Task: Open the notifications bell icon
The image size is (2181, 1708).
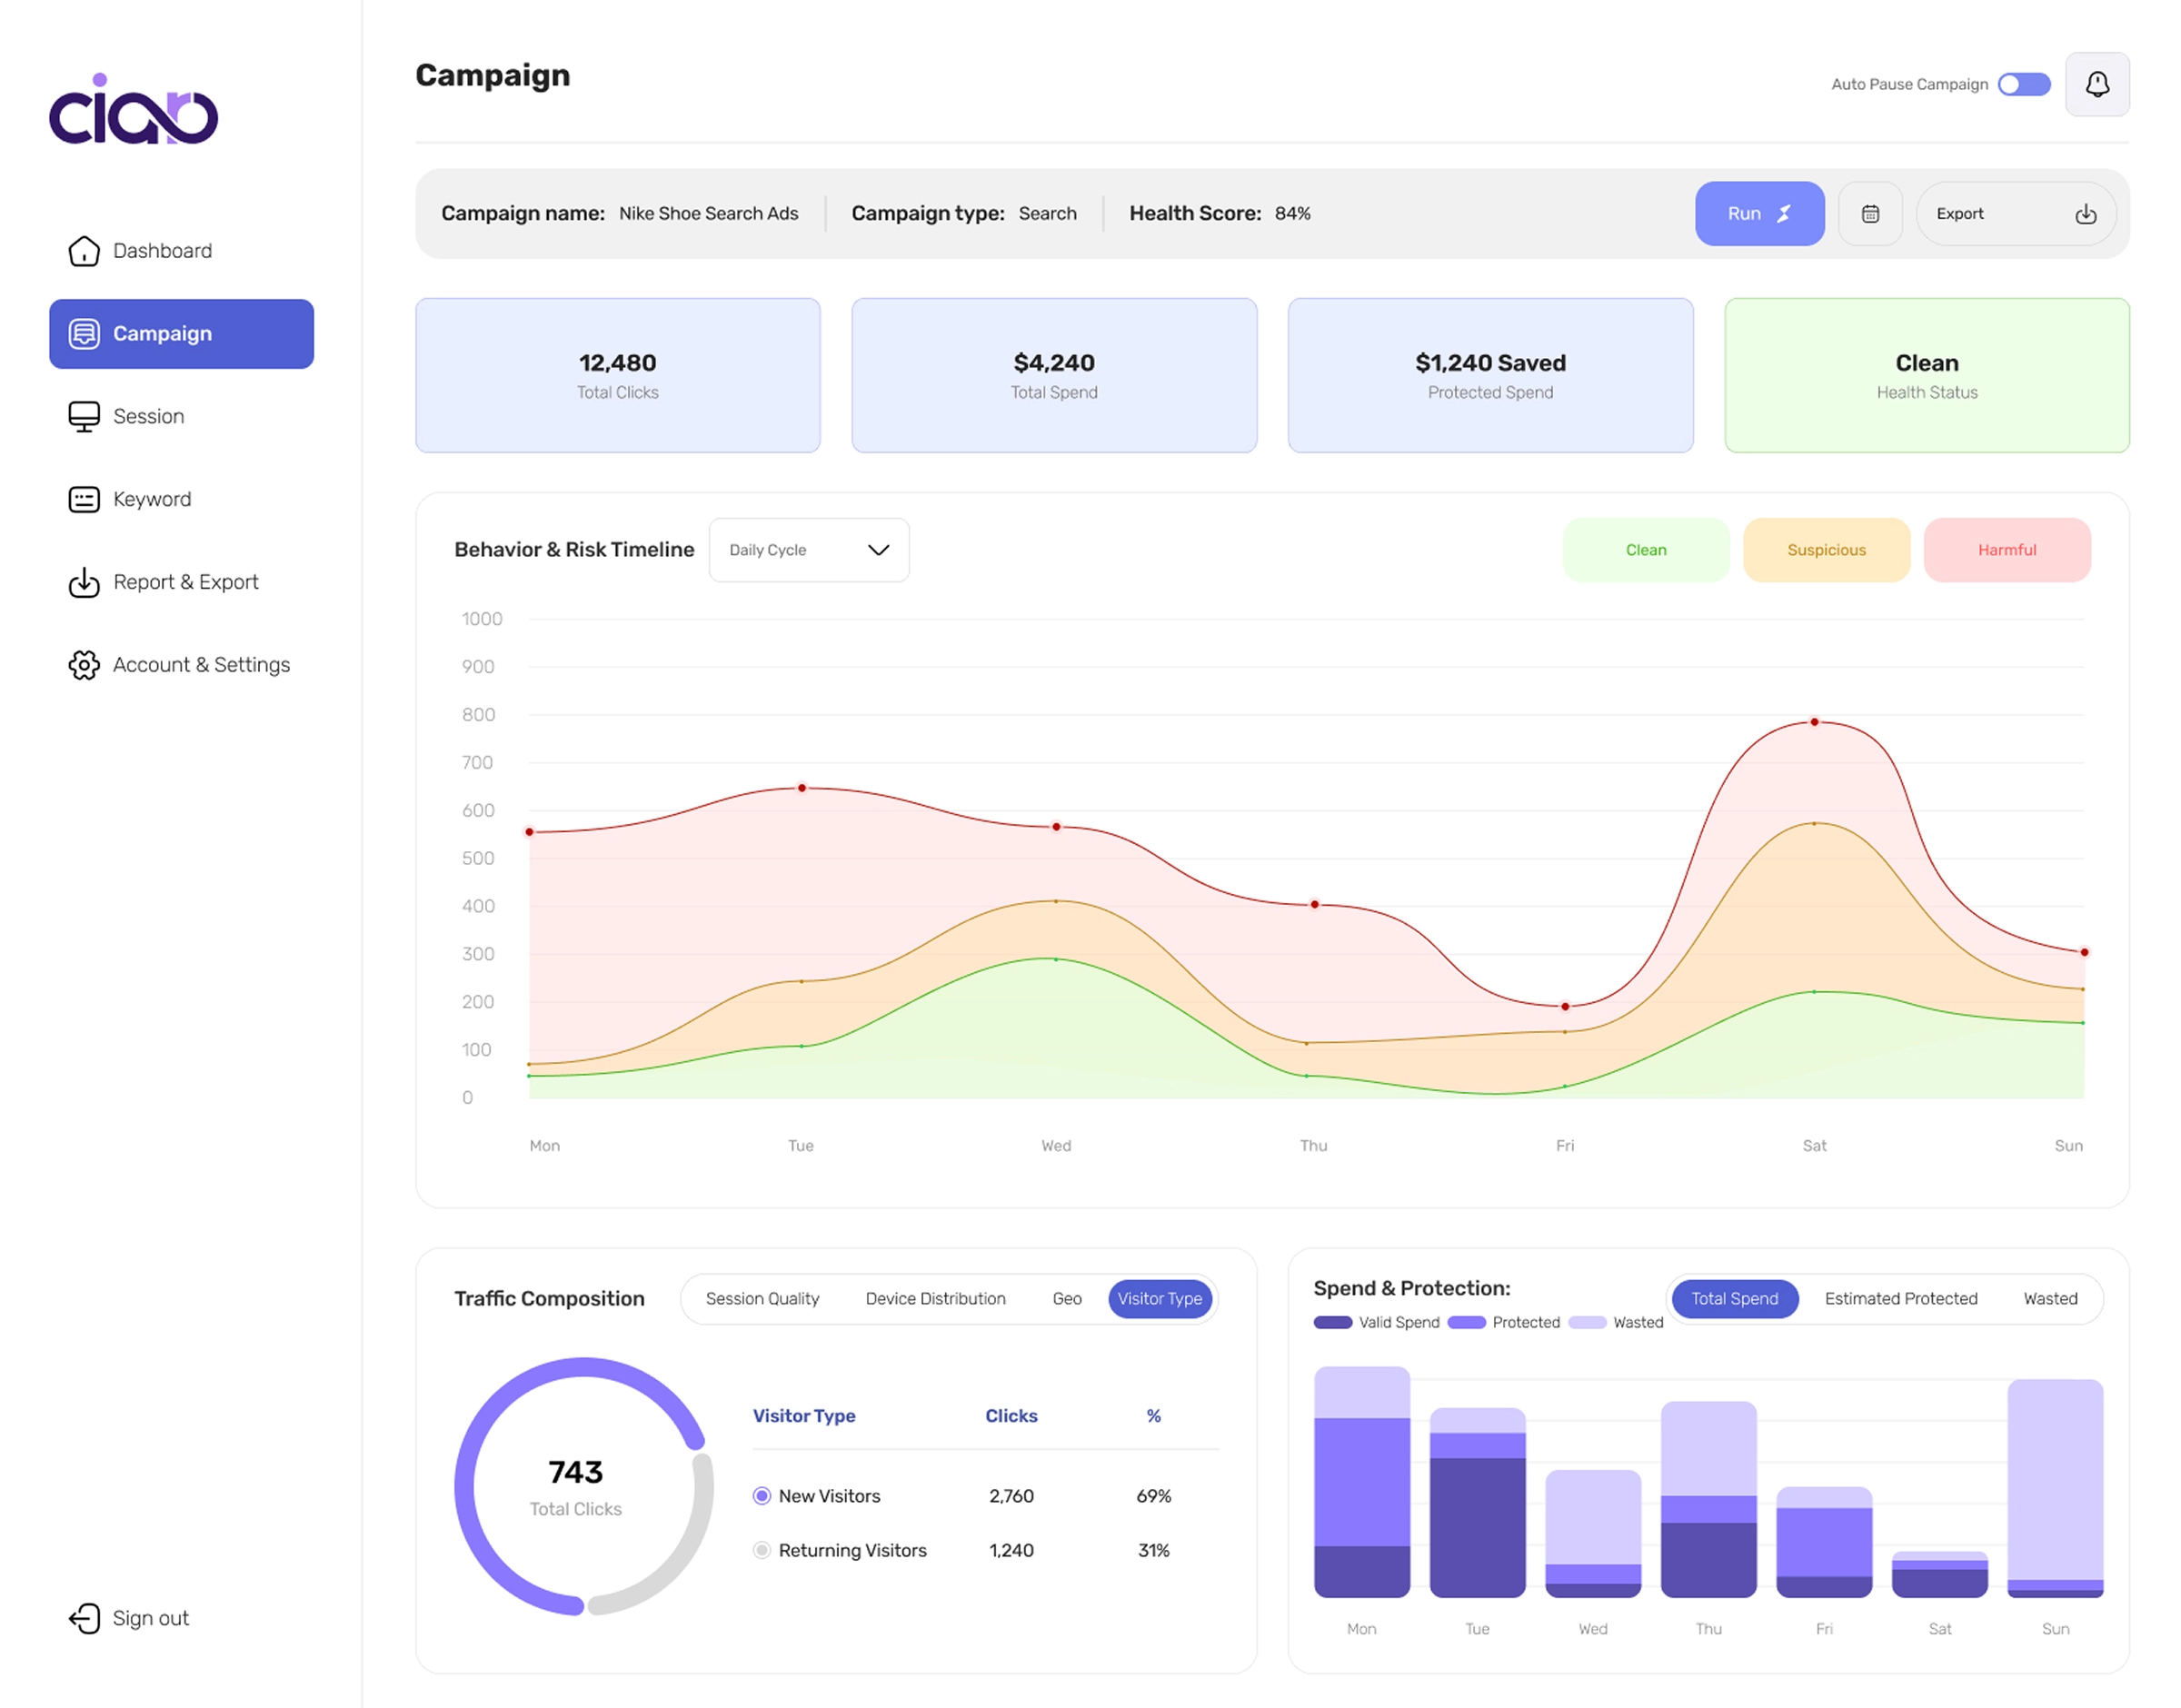Action: tap(2097, 84)
